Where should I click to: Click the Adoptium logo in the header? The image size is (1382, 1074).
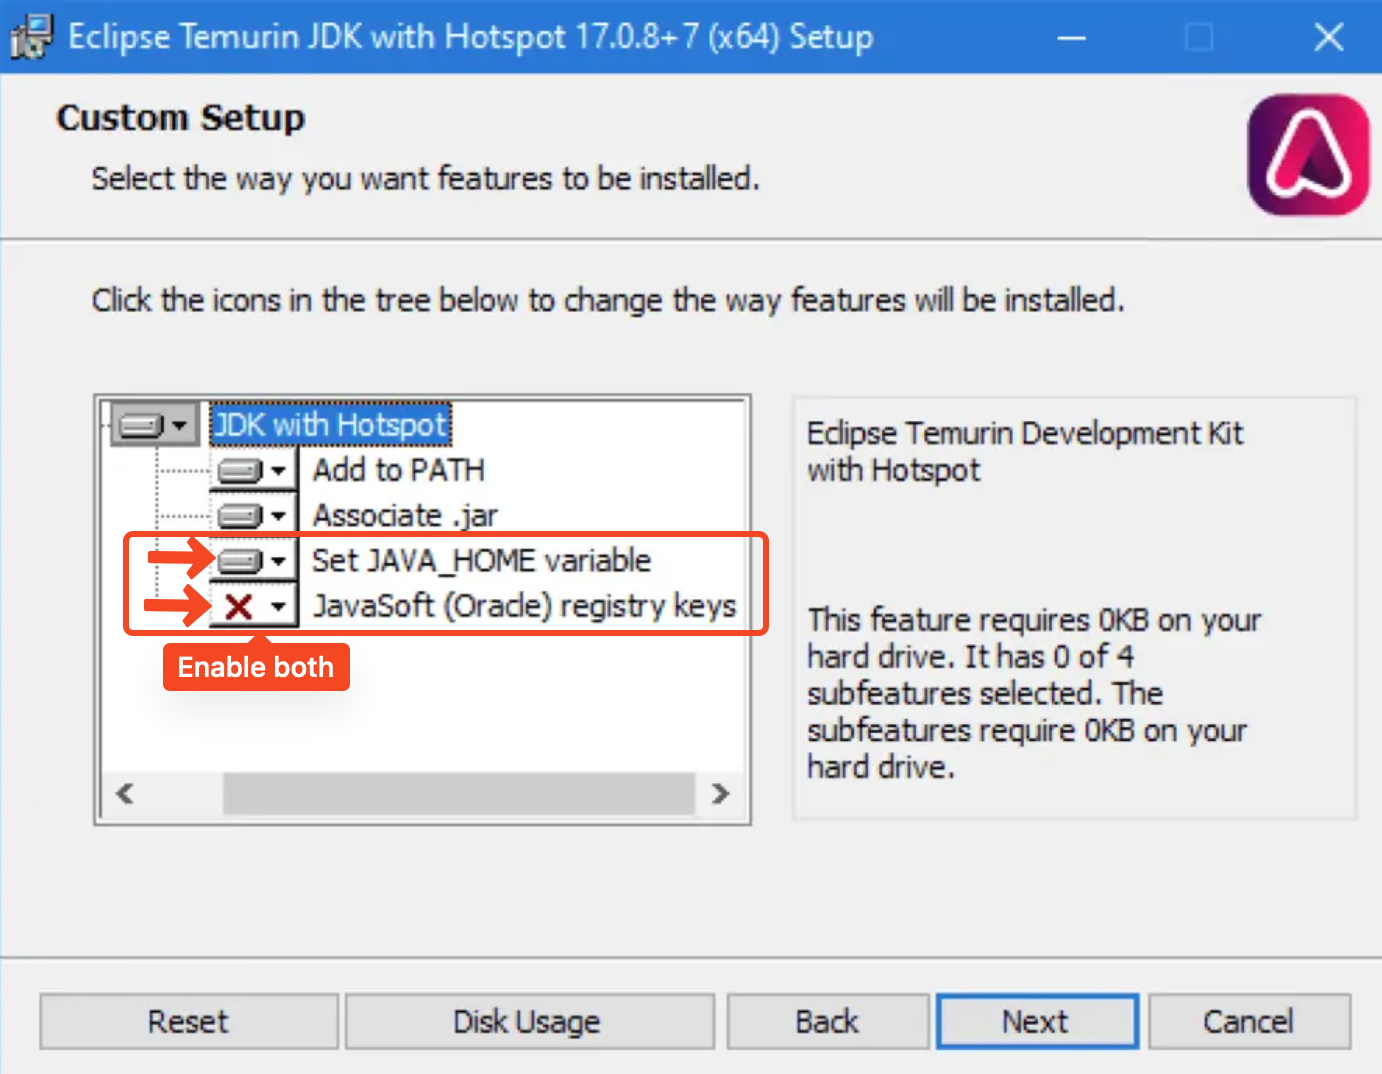click(x=1308, y=155)
